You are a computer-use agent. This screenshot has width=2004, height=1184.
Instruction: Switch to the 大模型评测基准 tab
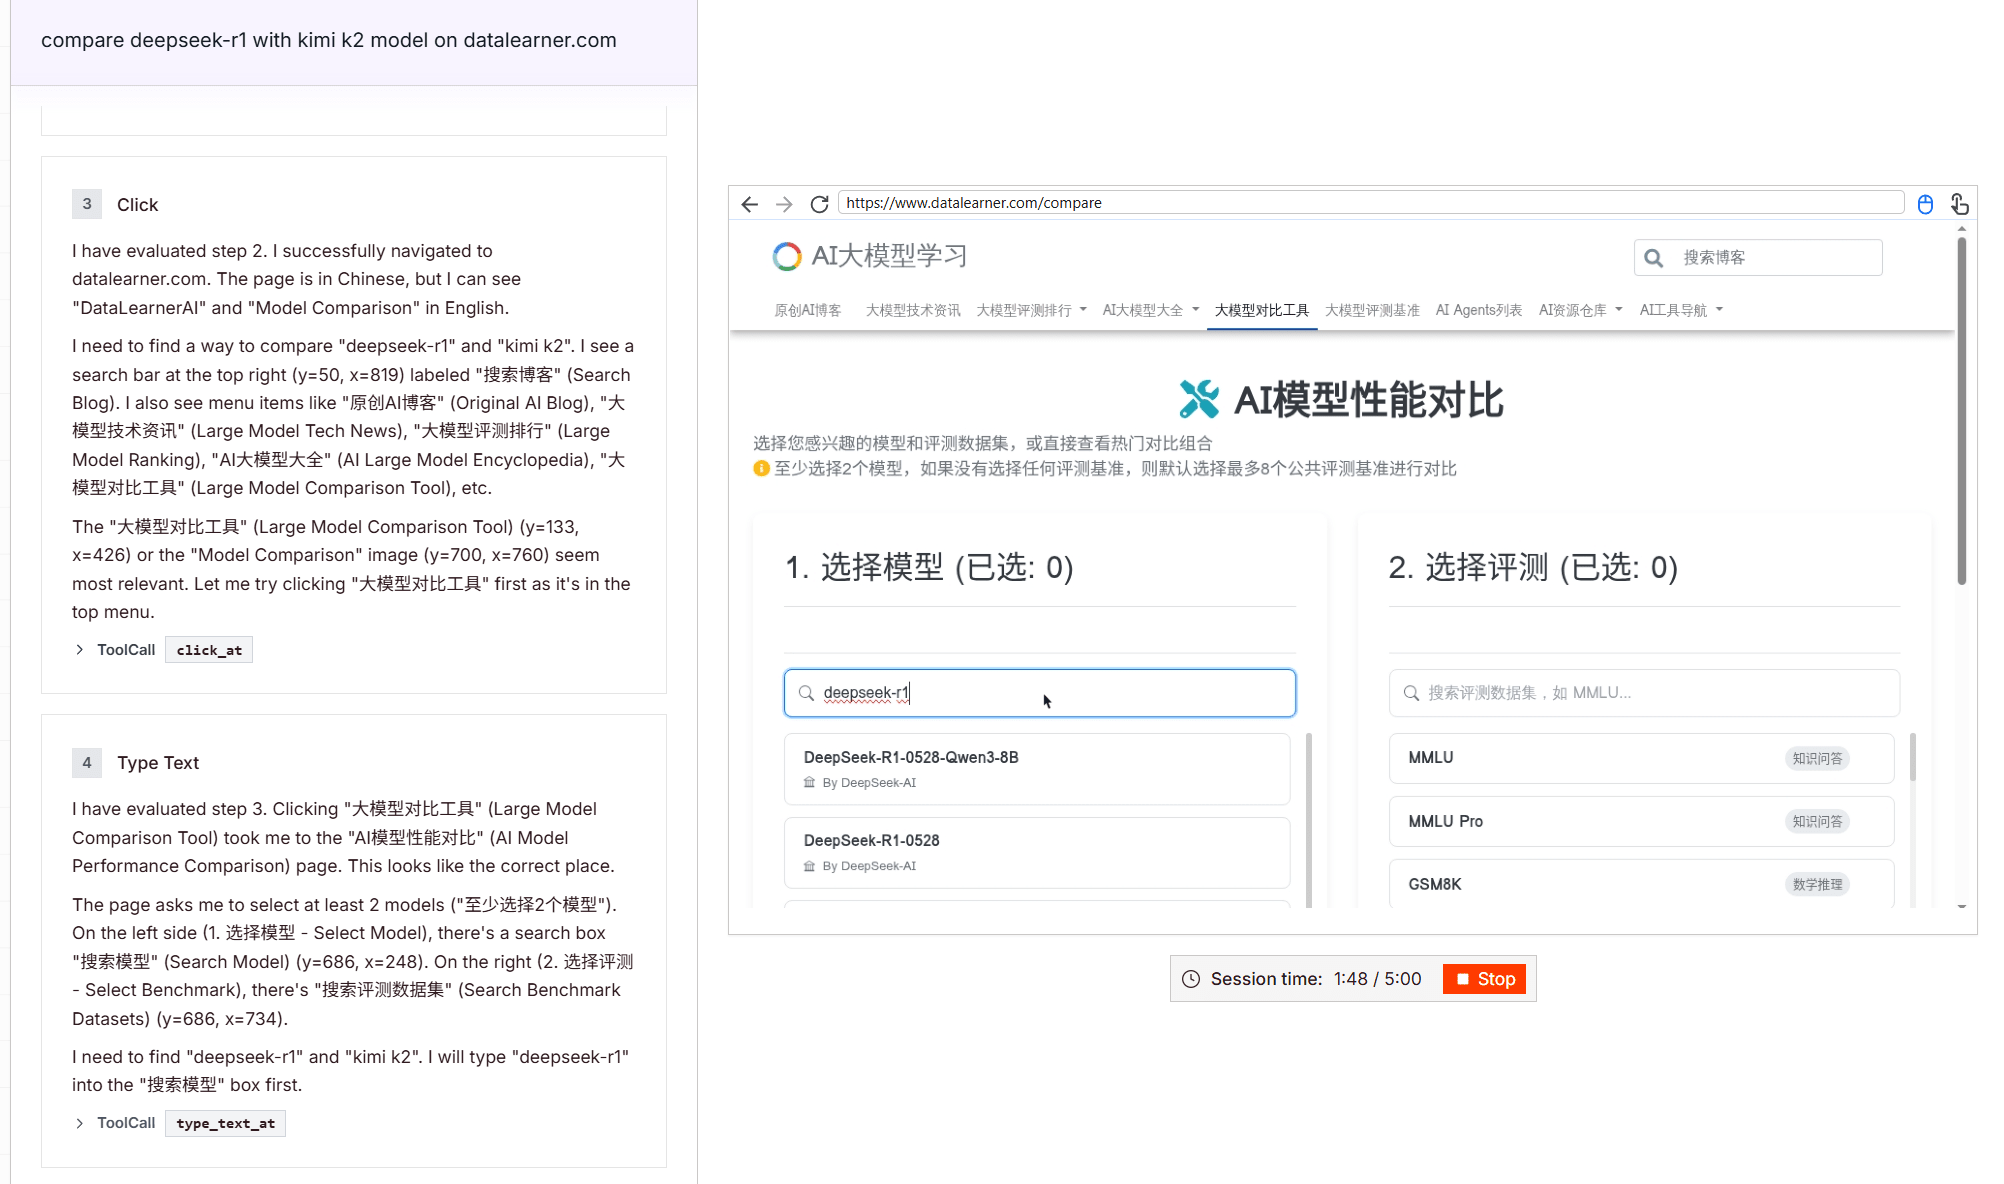(x=1371, y=310)
